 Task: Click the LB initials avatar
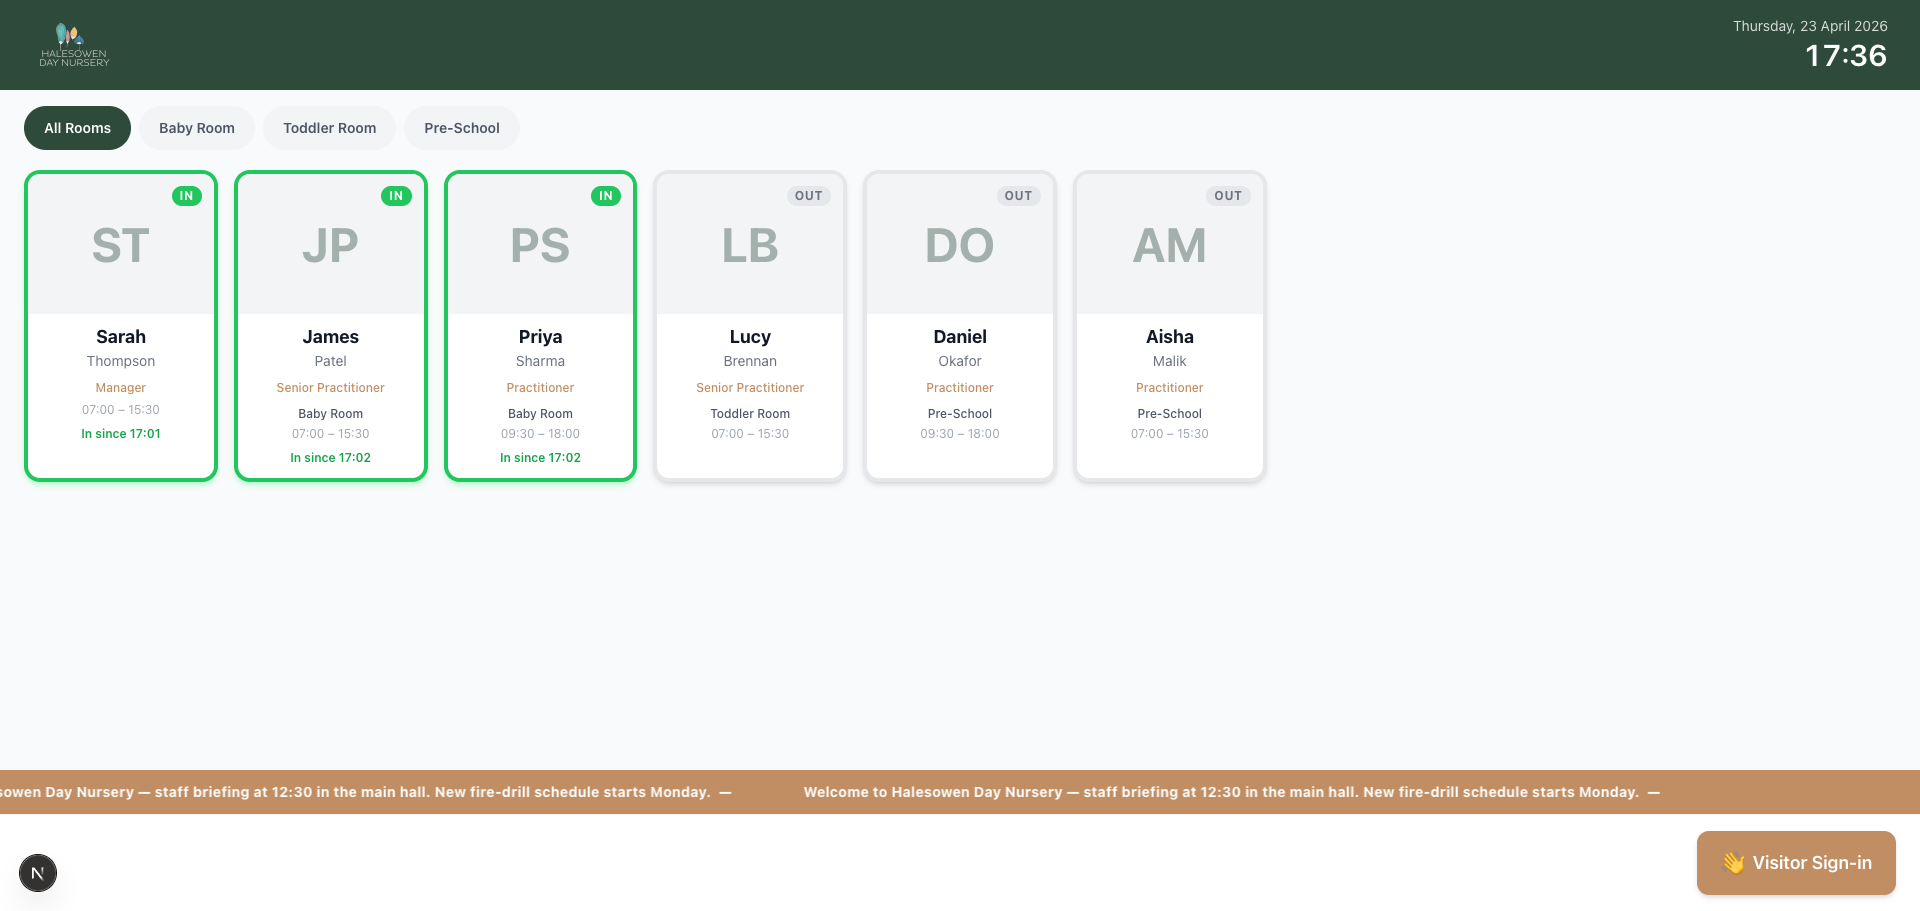[x=750, y=246]
